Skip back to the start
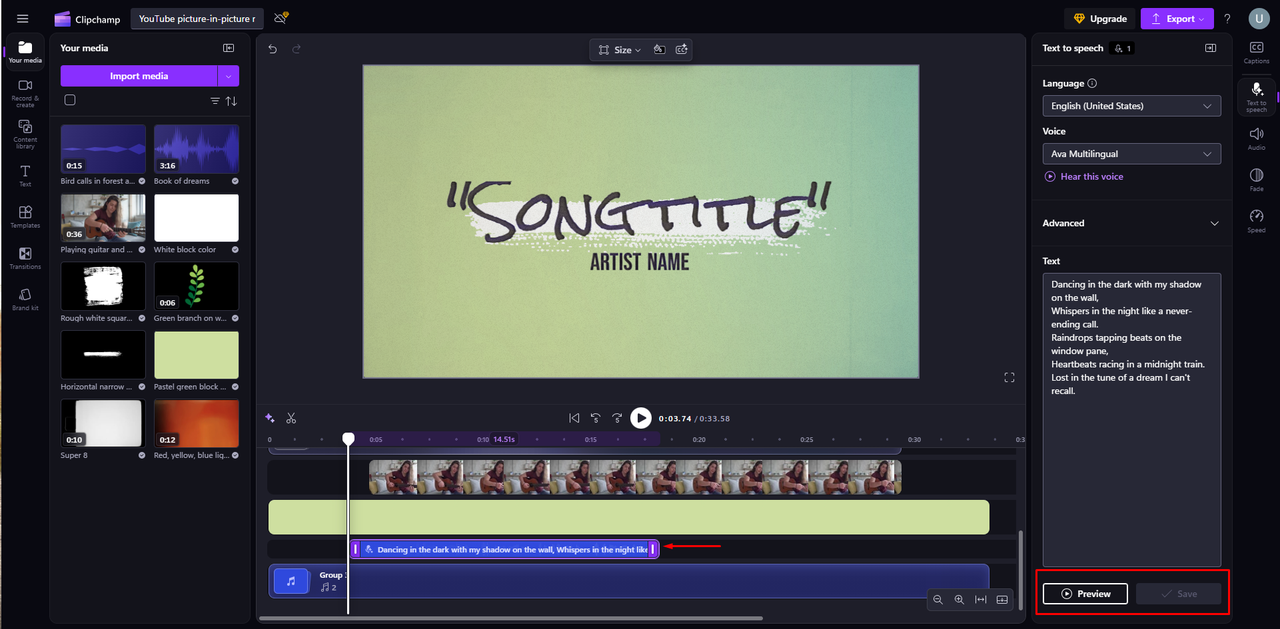 574,418
